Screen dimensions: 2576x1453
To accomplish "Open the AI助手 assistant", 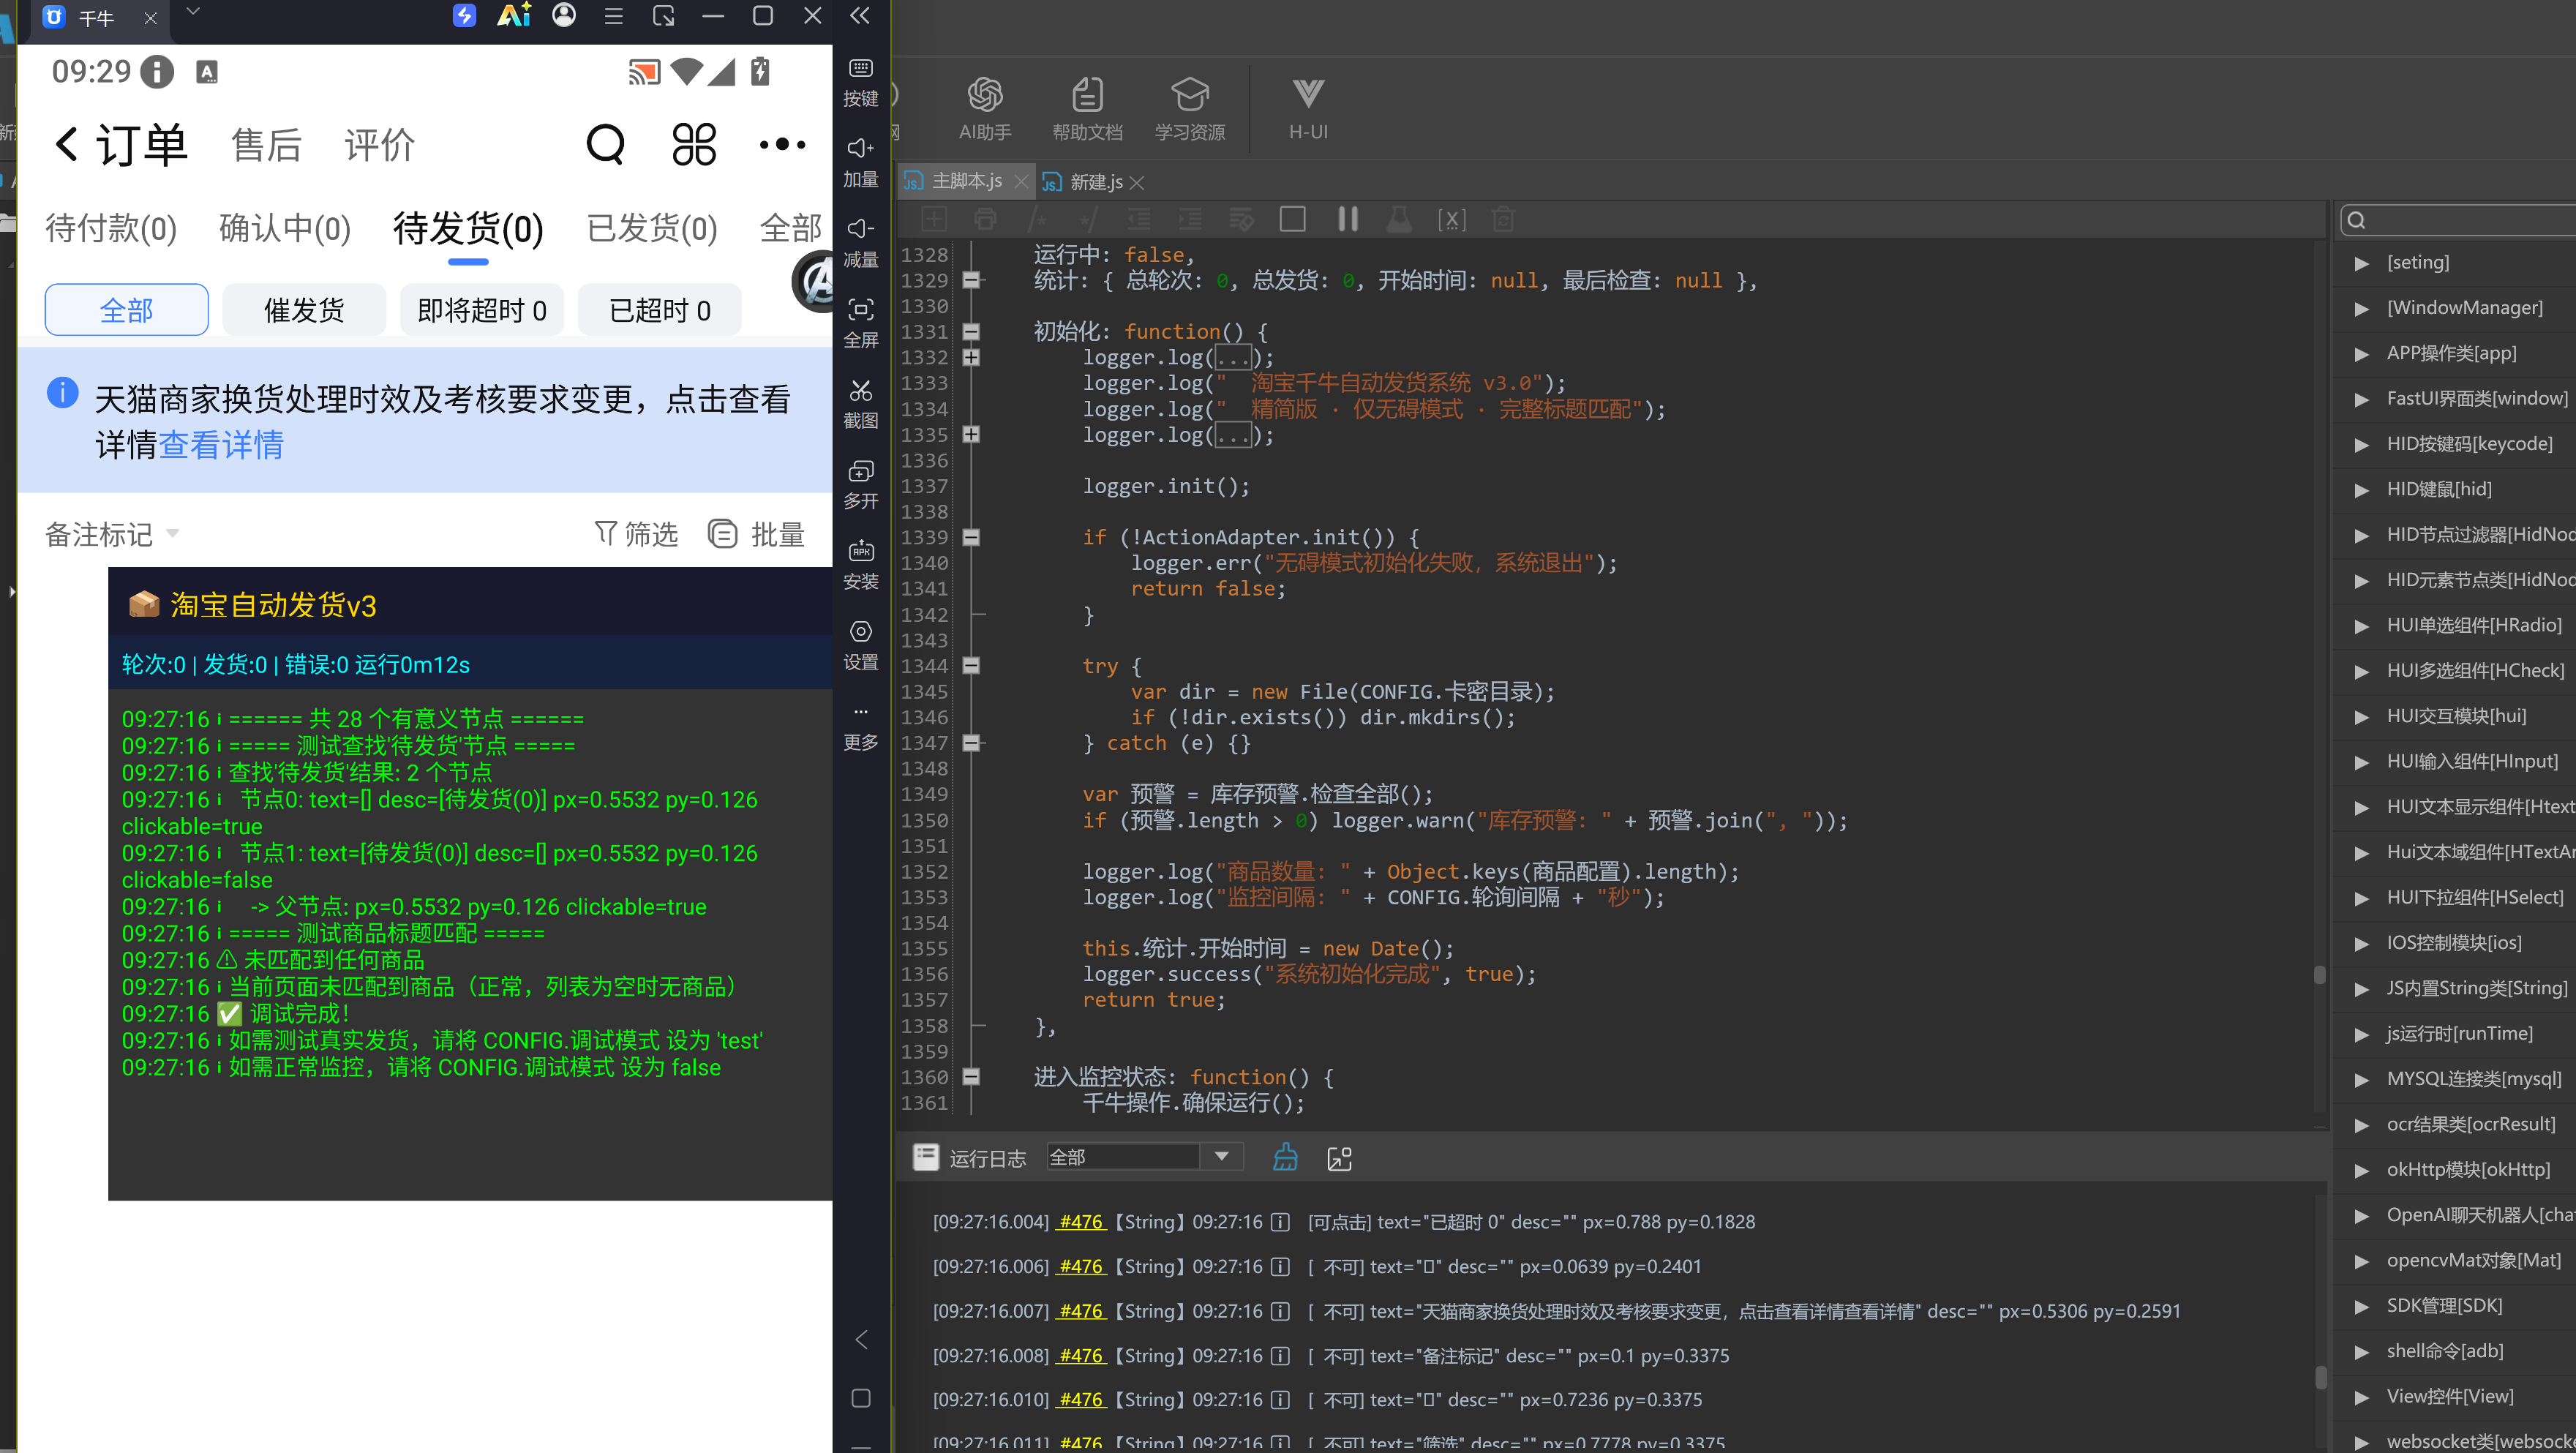I will [x=985, y=109].
